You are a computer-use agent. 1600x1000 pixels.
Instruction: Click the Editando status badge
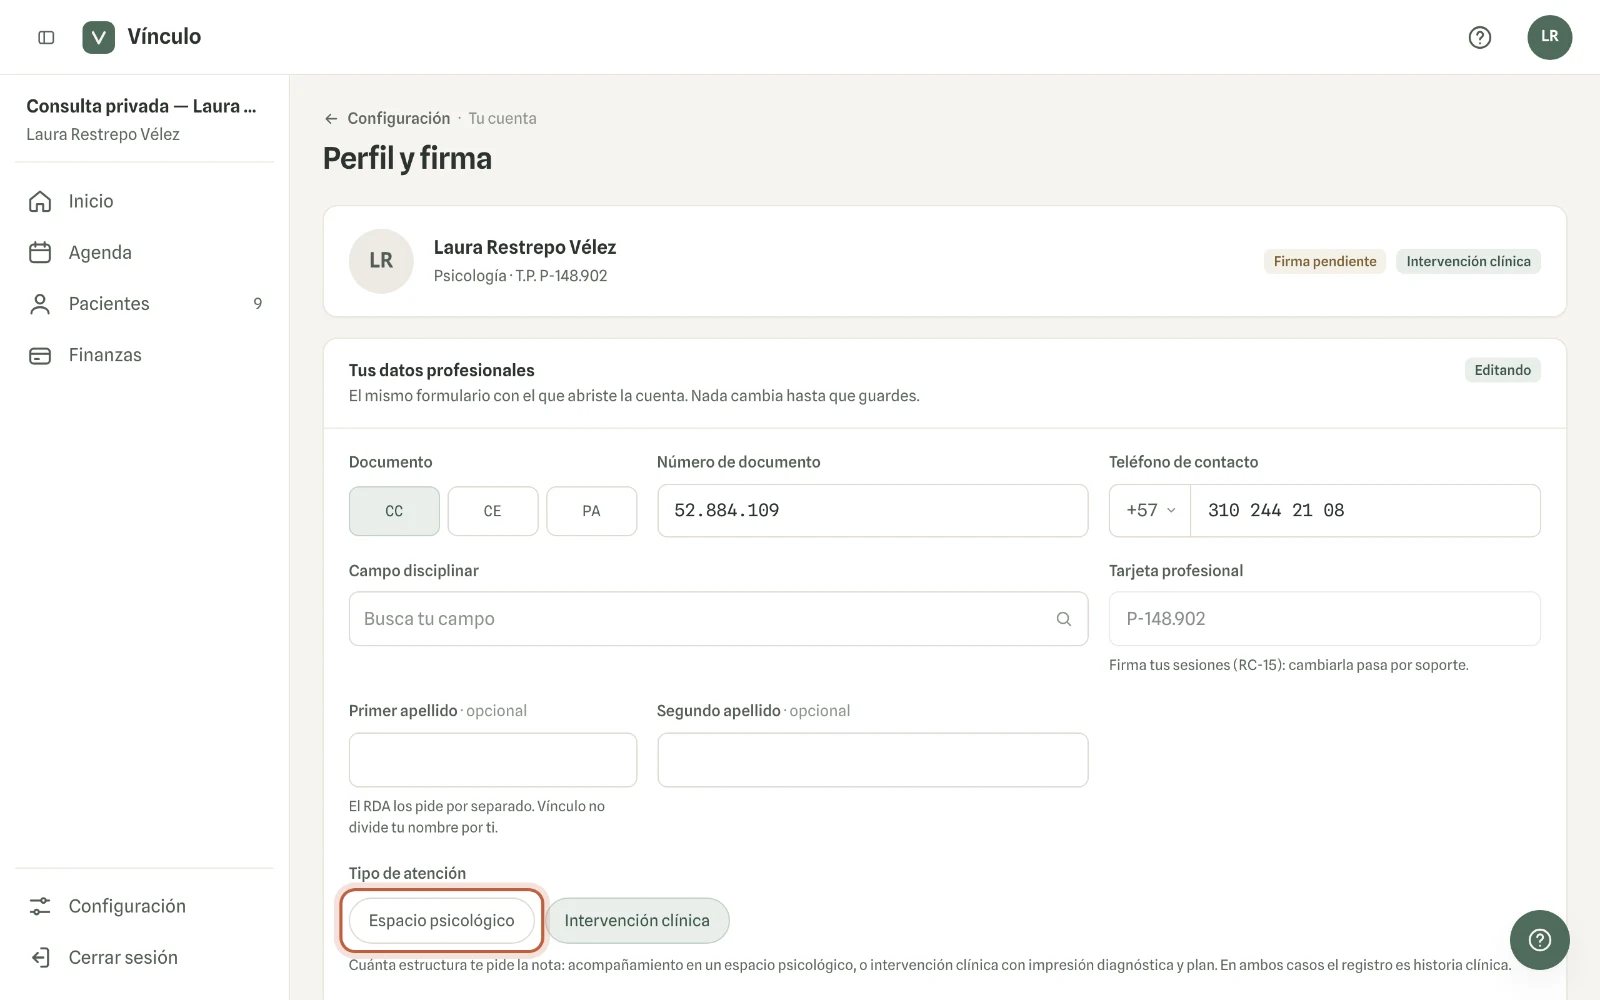tap(1503, 370)
